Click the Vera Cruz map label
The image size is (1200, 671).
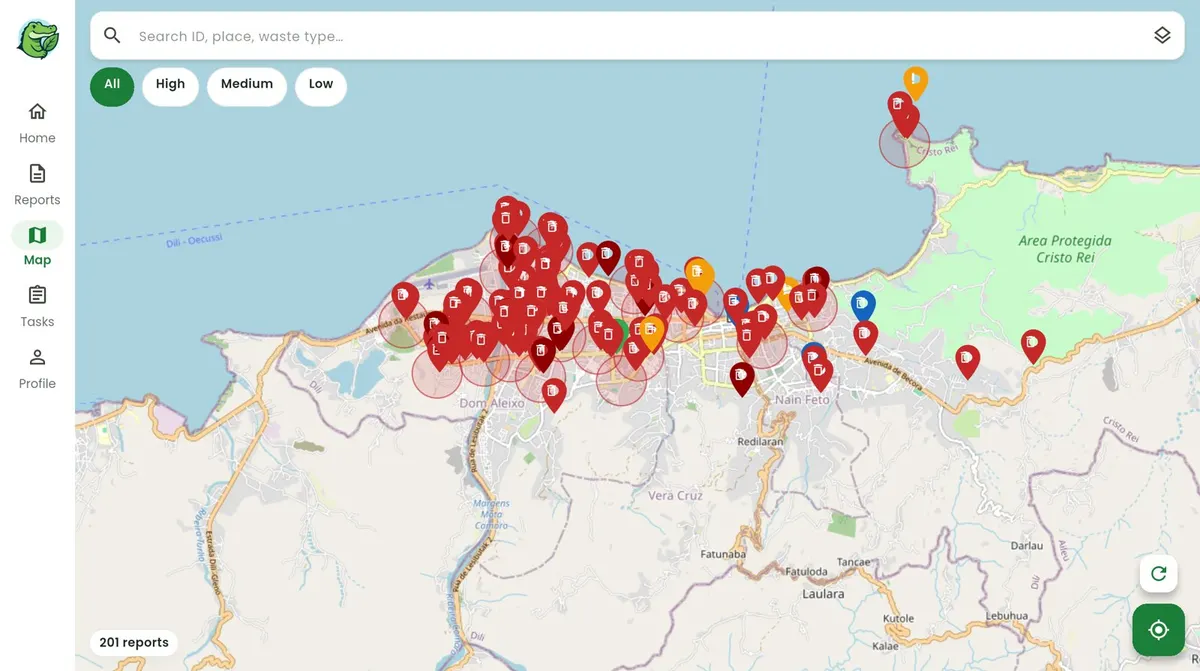pyautogui.click(x=675, y=495)
